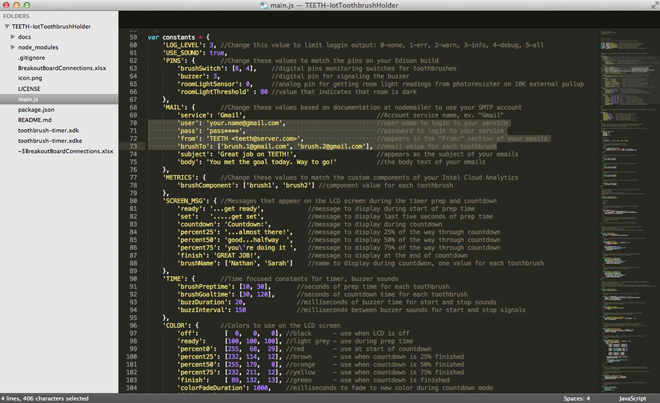
Task: Close the window with red button
Action: point(6,5)
